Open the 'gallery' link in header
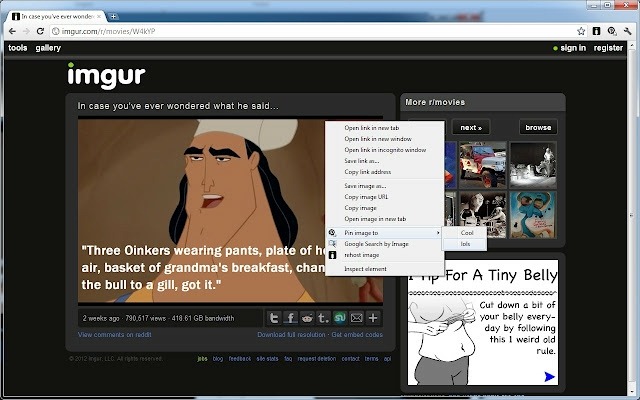The image size is (640, 400). (x=48, y=48)
